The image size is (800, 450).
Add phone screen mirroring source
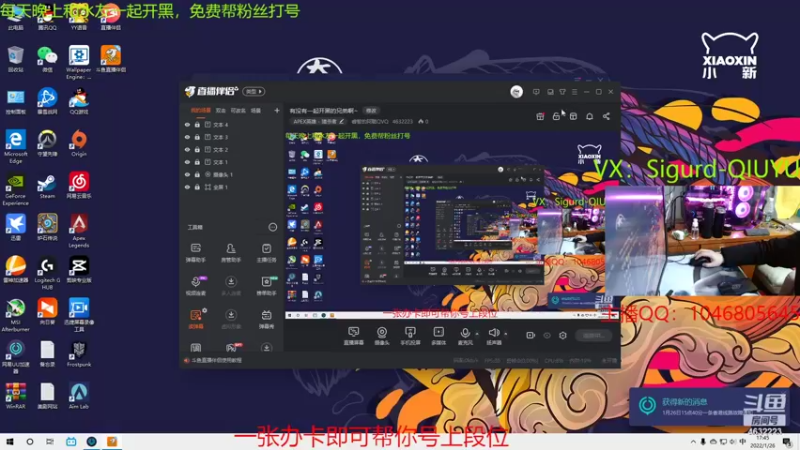coord(410,336)
